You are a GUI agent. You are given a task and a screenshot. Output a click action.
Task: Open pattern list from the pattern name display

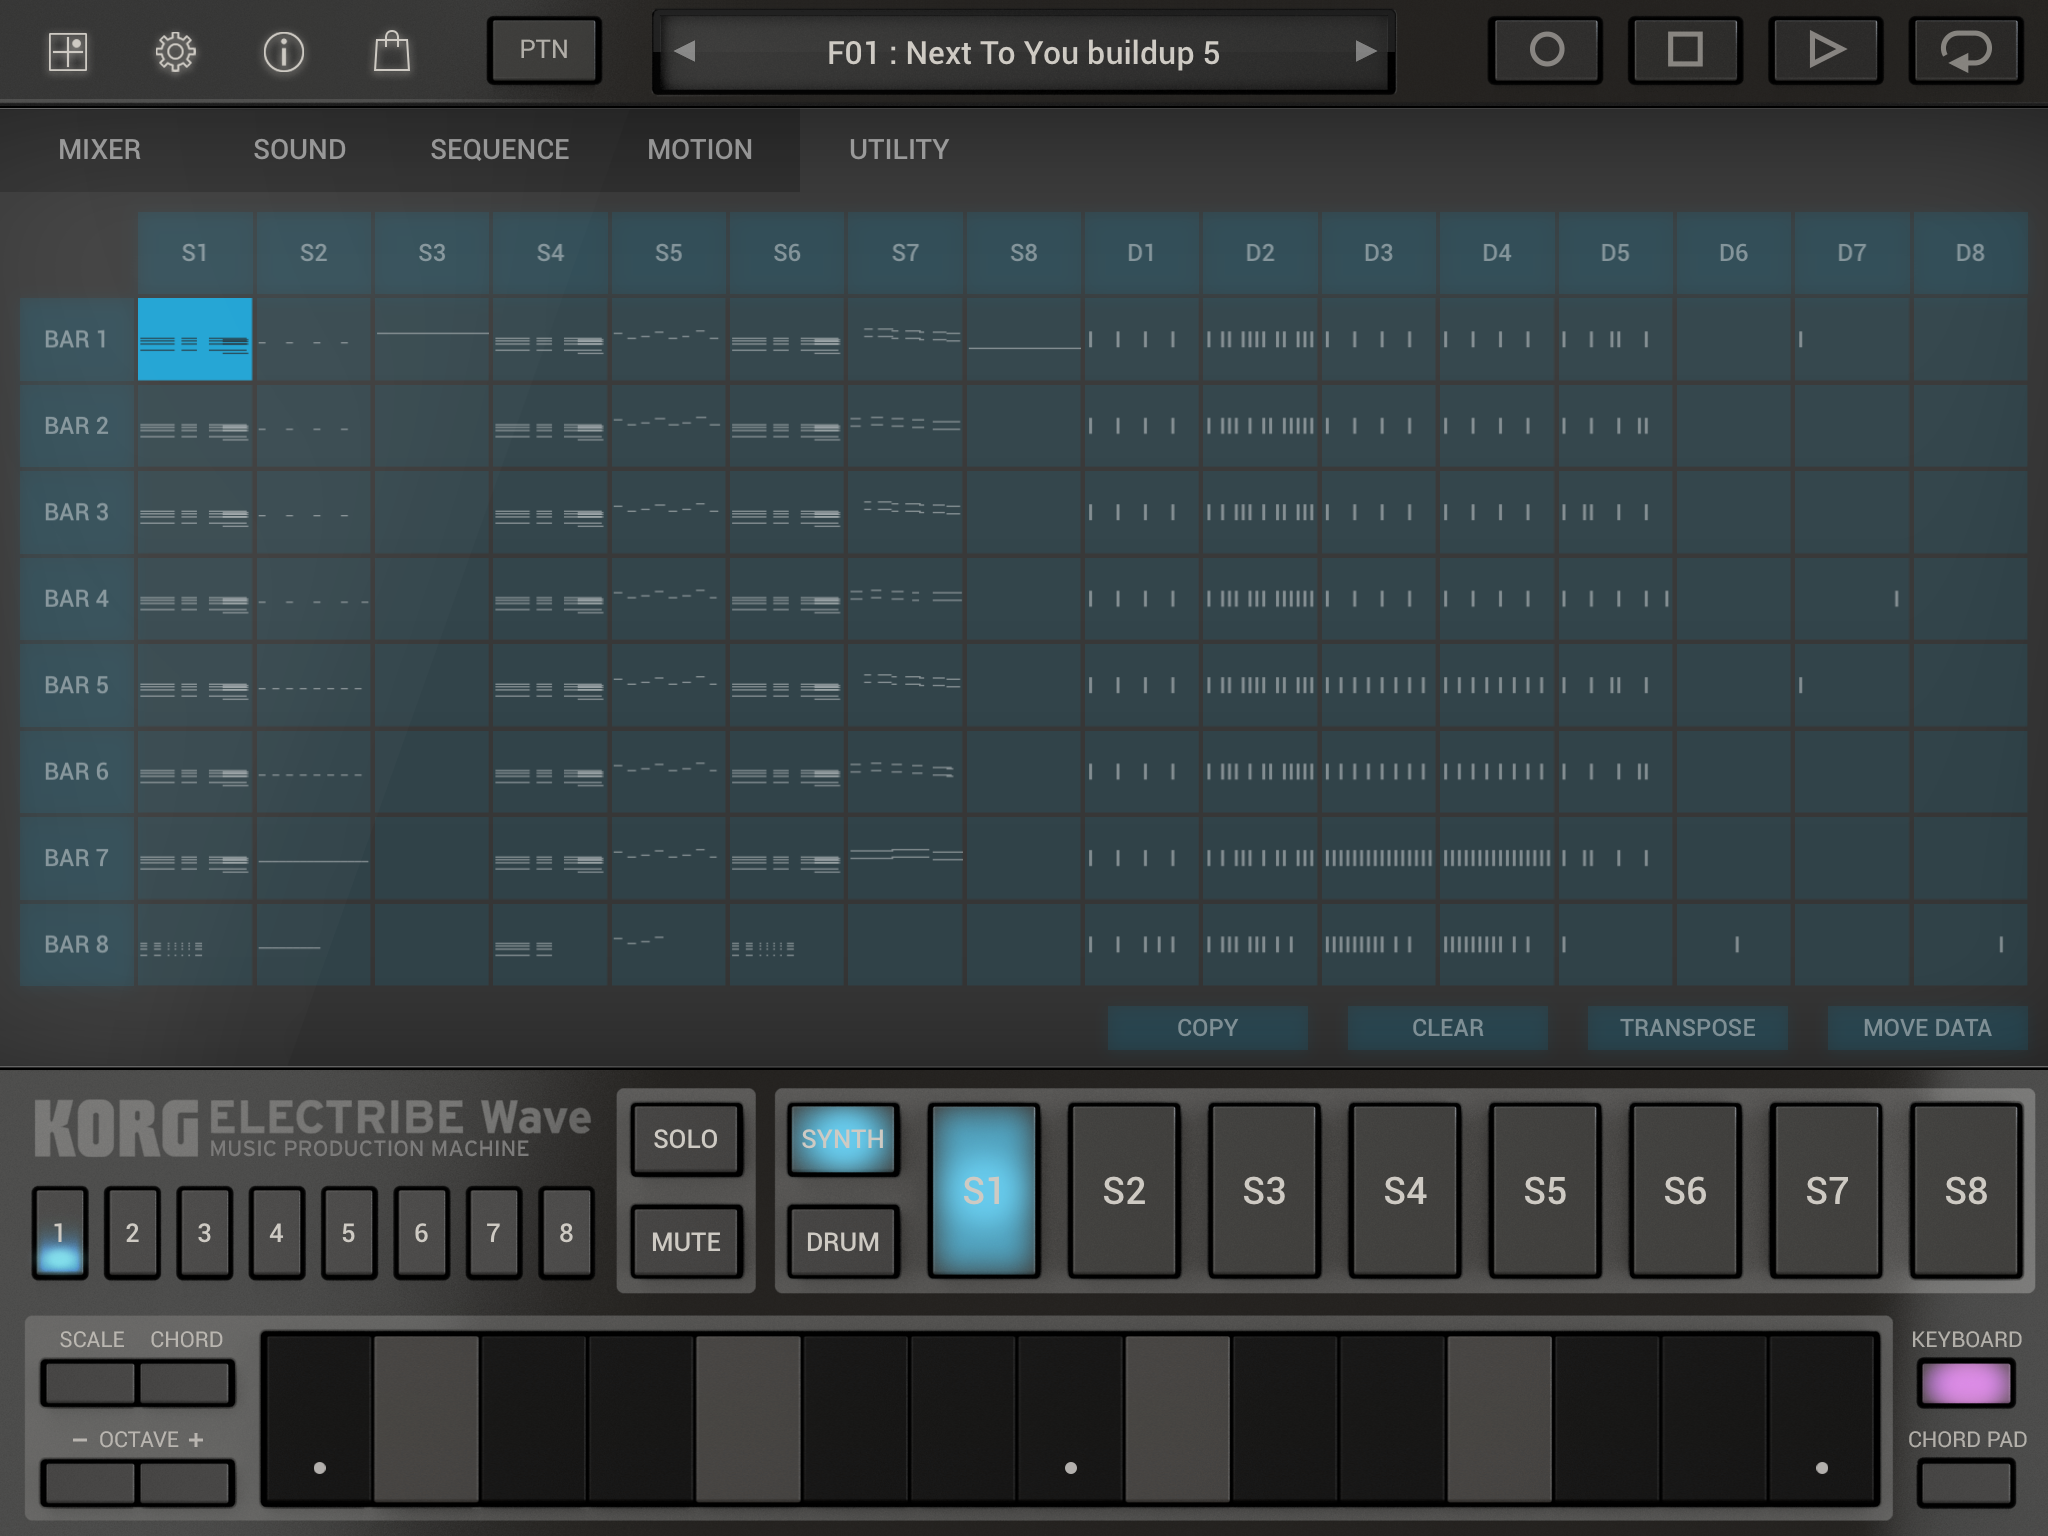(x=1023, y=53)
